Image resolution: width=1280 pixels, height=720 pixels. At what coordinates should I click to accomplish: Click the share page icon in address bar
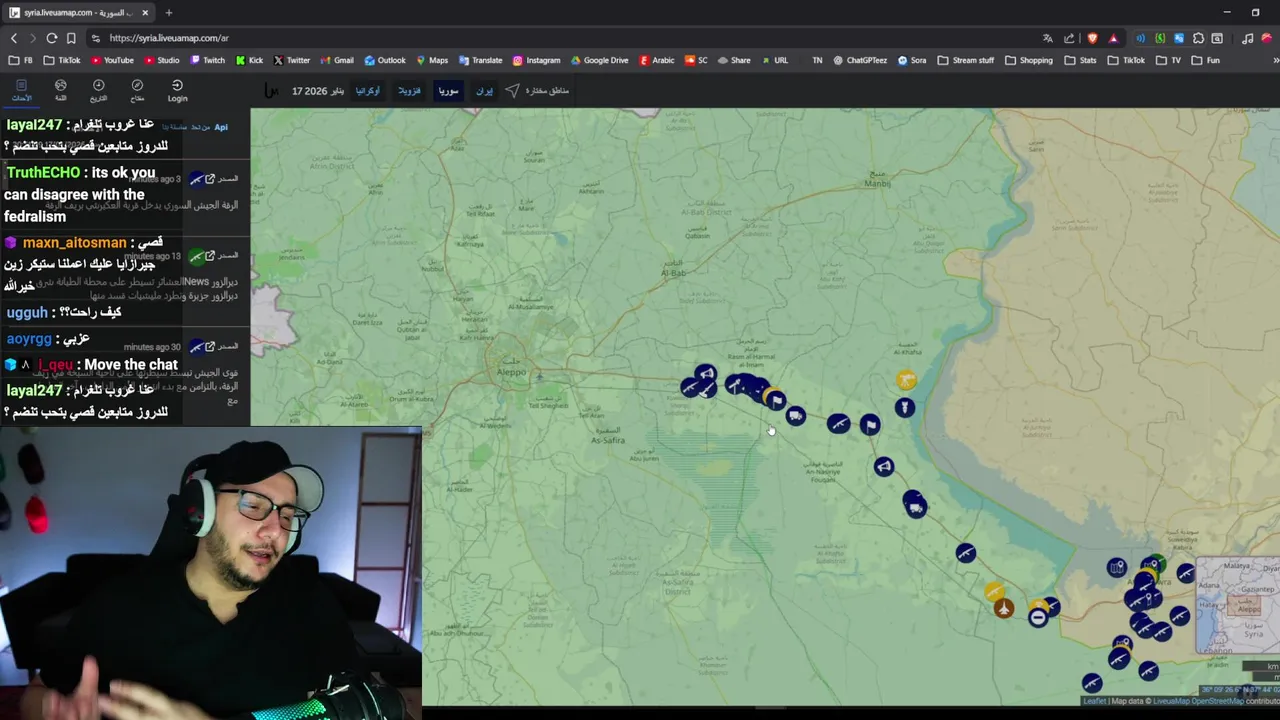point(1069,38)
